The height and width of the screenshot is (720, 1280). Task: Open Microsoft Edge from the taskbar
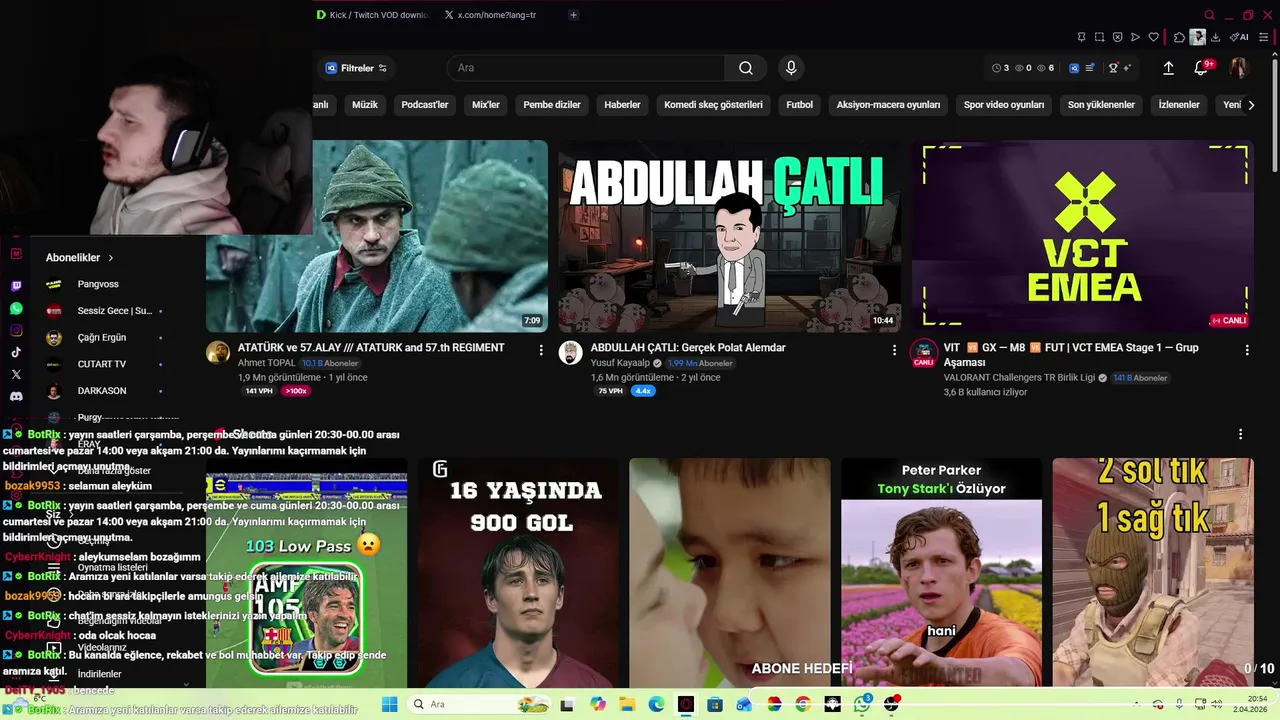tap(656, 704)
